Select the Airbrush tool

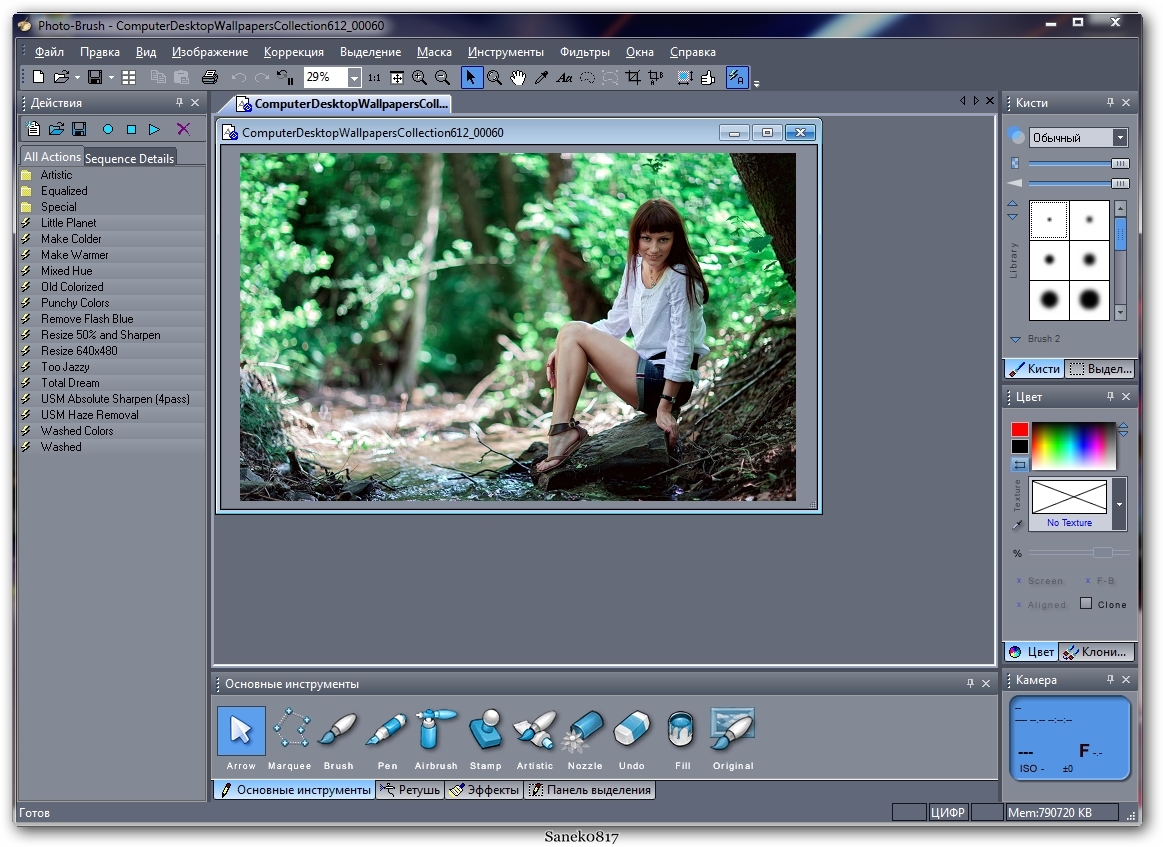(x=436, y=731)
